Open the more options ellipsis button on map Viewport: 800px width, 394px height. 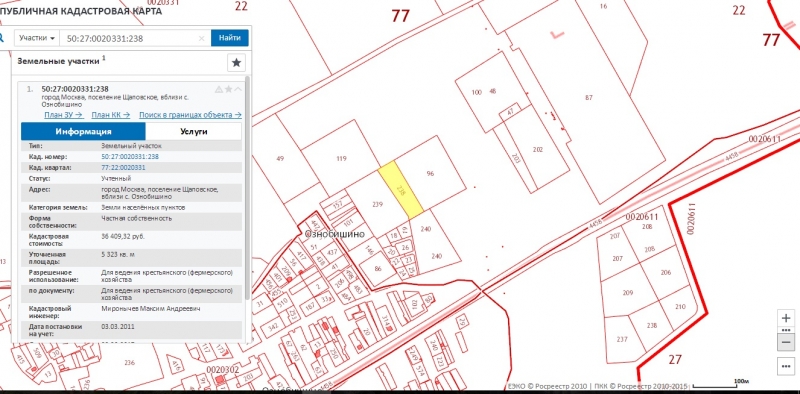[786, 366]
